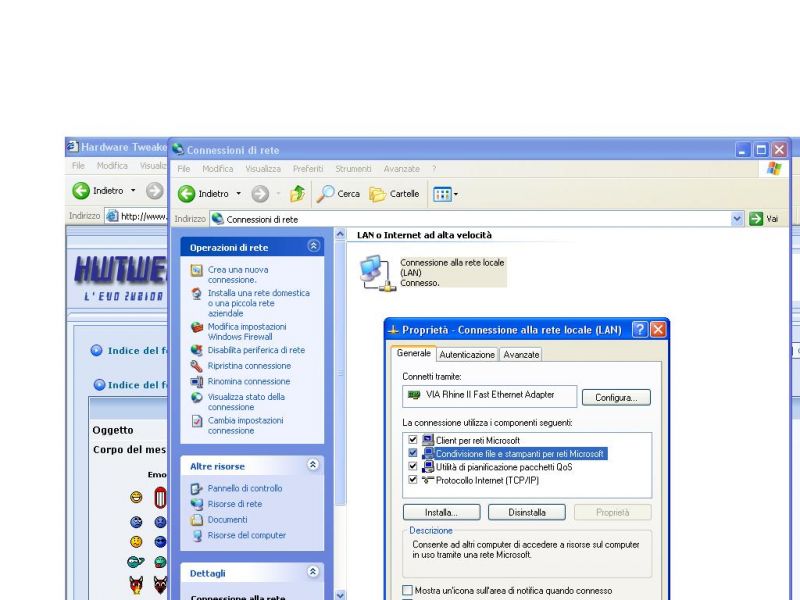Click the address field in Hardware Tweaker window
Image resolution: width=800 pixels, height=600 pixels.
137,216
